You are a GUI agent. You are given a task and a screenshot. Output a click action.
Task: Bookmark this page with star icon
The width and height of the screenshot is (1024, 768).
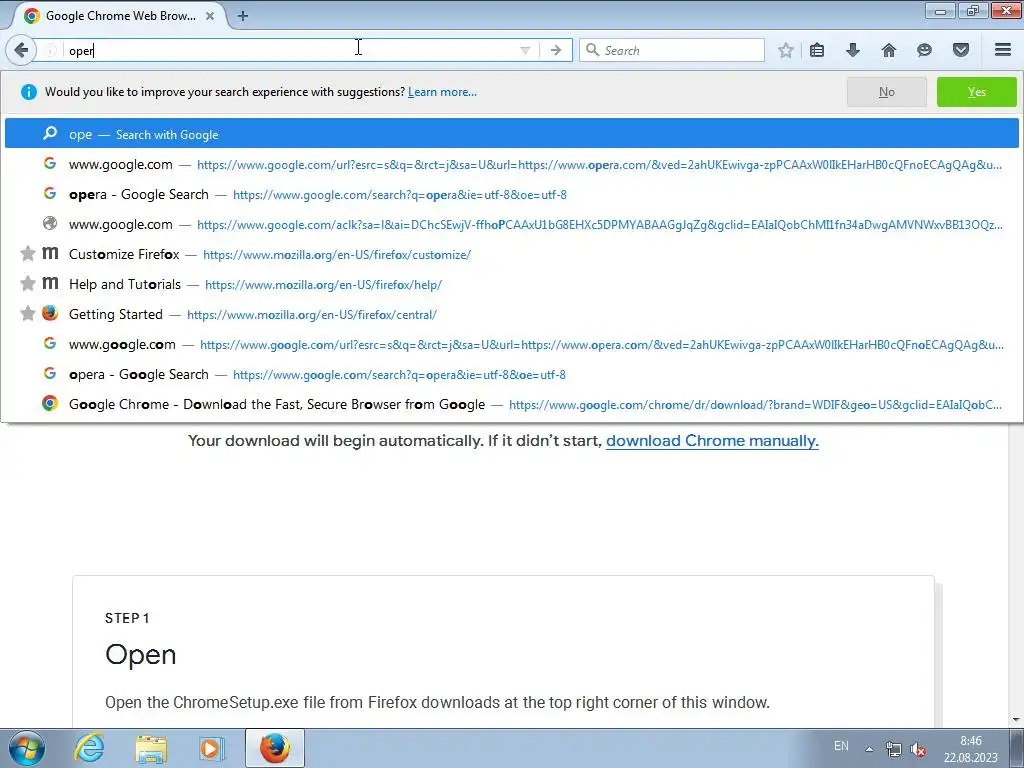tap(786, 50)
